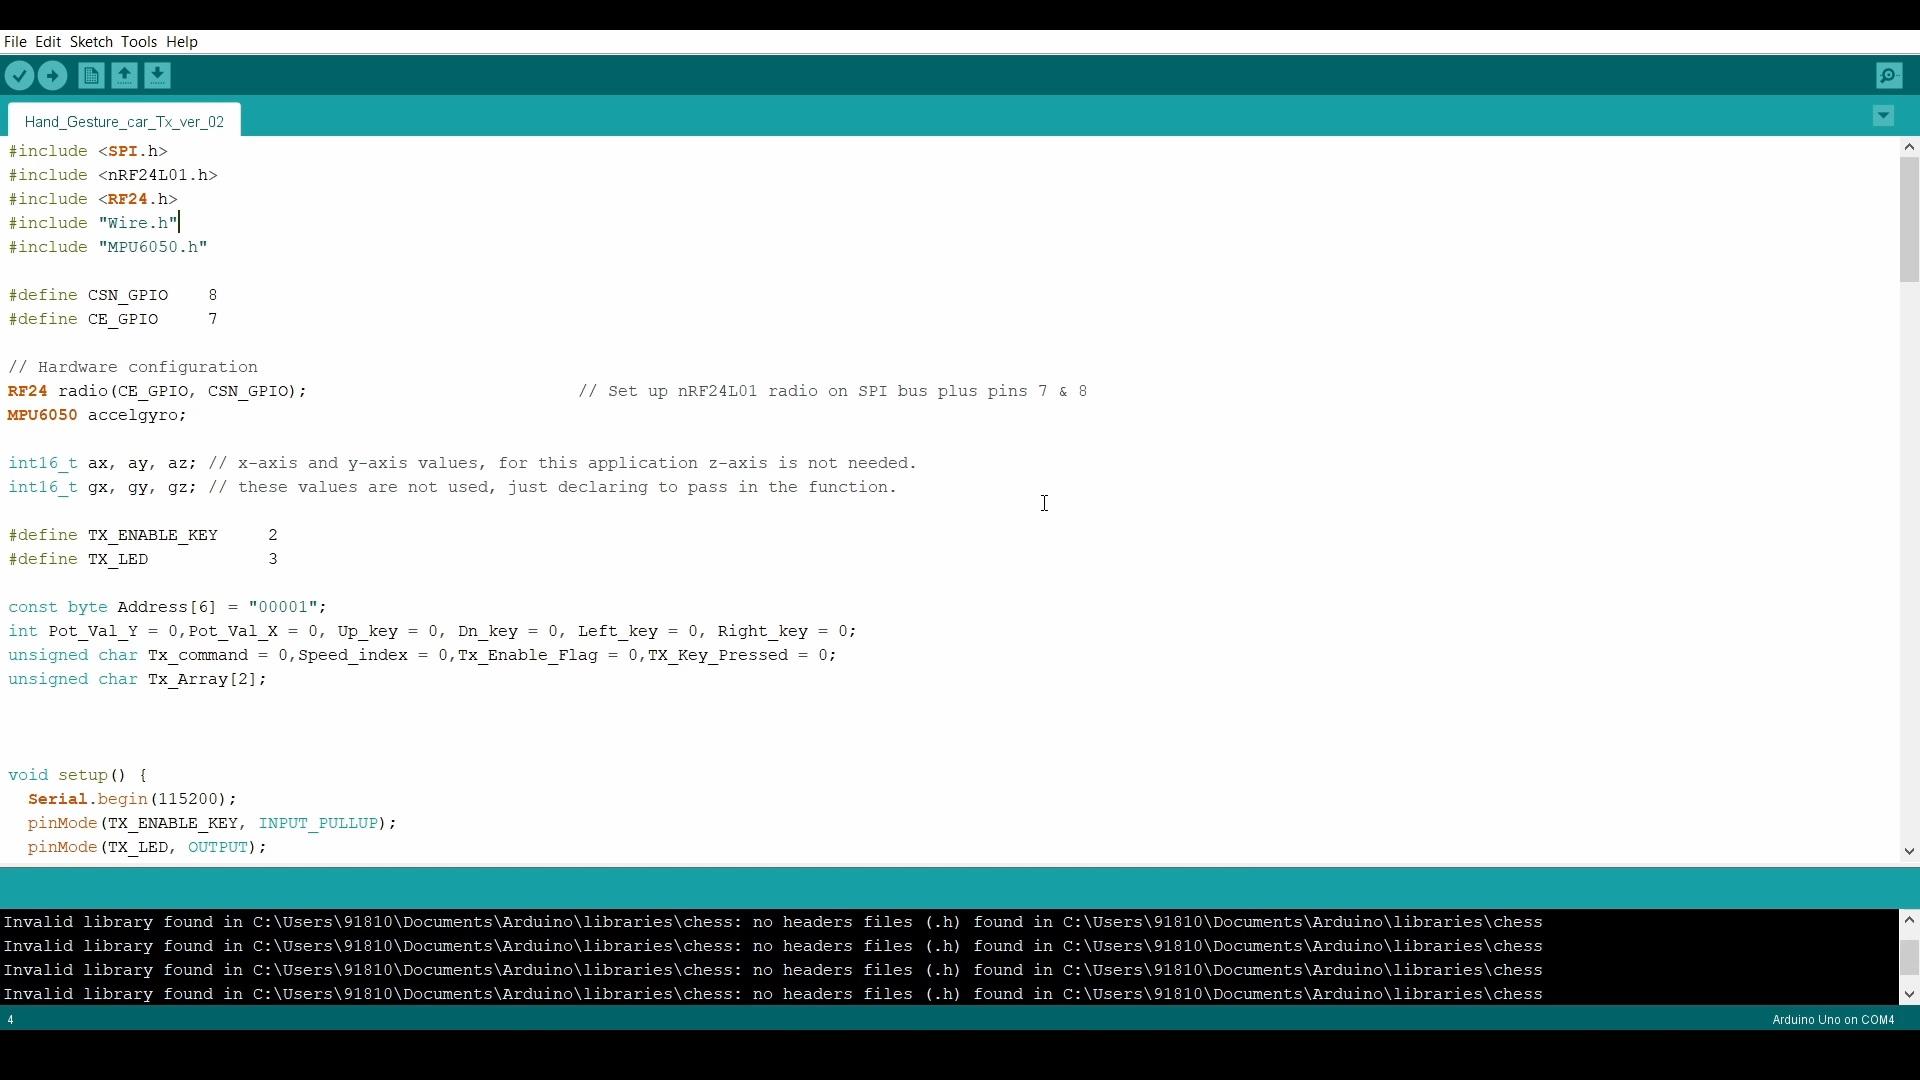Open the Tools menu
Screen dimensions: 1920x1080
[x=137, y=41]
